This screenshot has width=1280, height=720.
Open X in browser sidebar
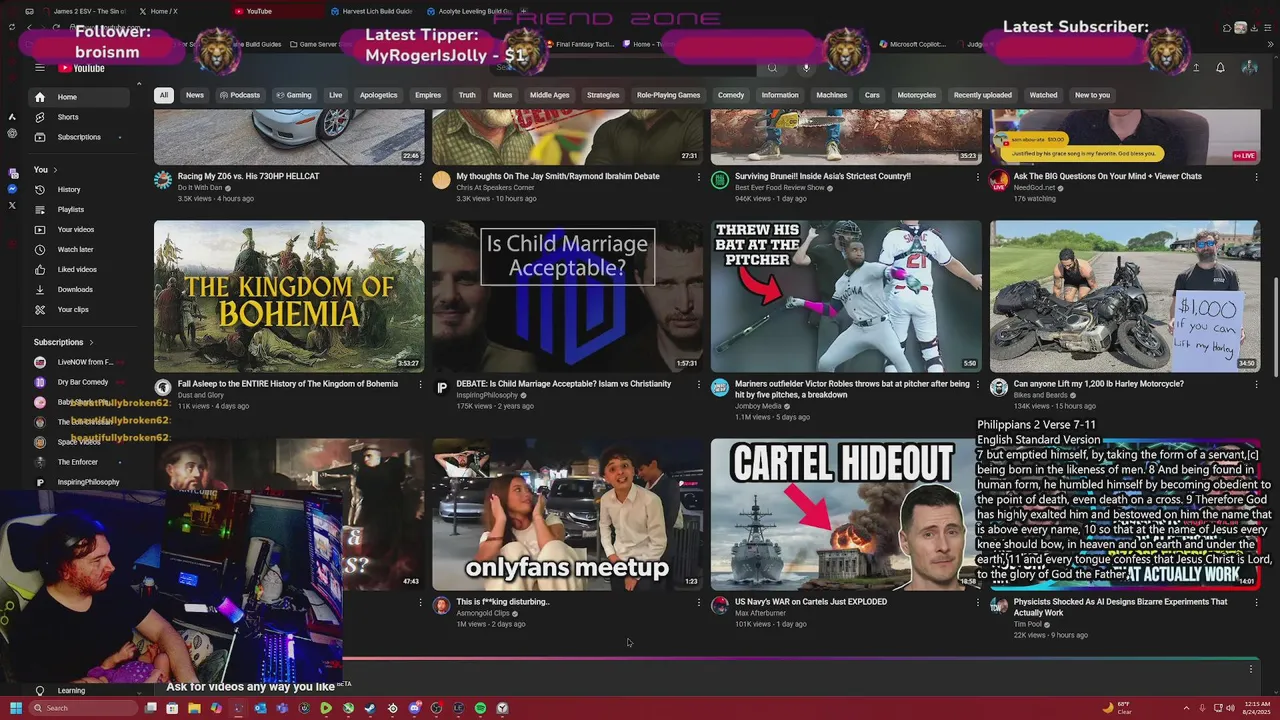(x=12, y=205)
